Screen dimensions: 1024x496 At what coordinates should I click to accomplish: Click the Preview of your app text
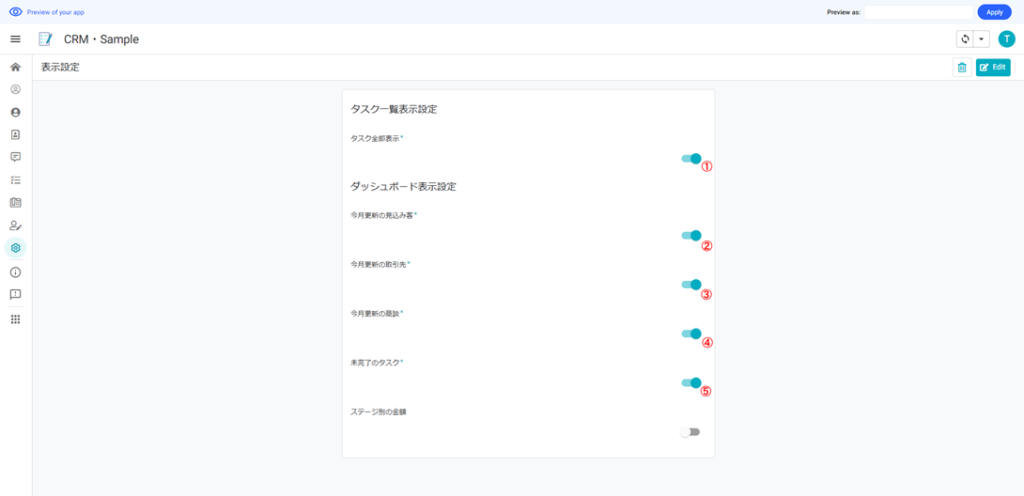[56, 12]
